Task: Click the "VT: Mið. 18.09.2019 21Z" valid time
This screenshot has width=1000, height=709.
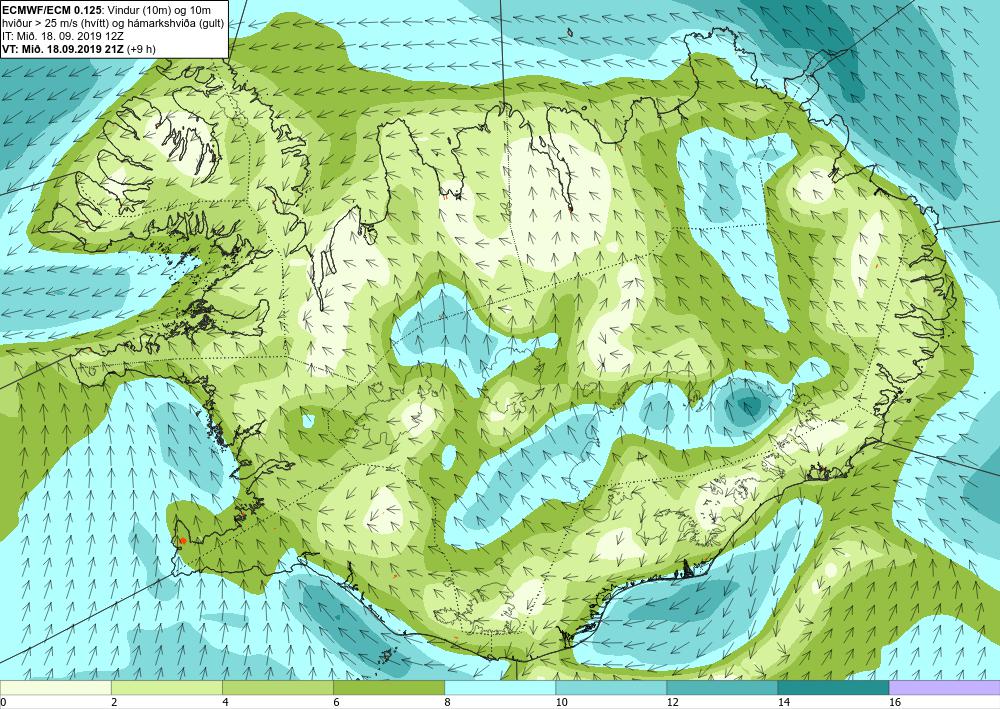Action: [63, 49]
